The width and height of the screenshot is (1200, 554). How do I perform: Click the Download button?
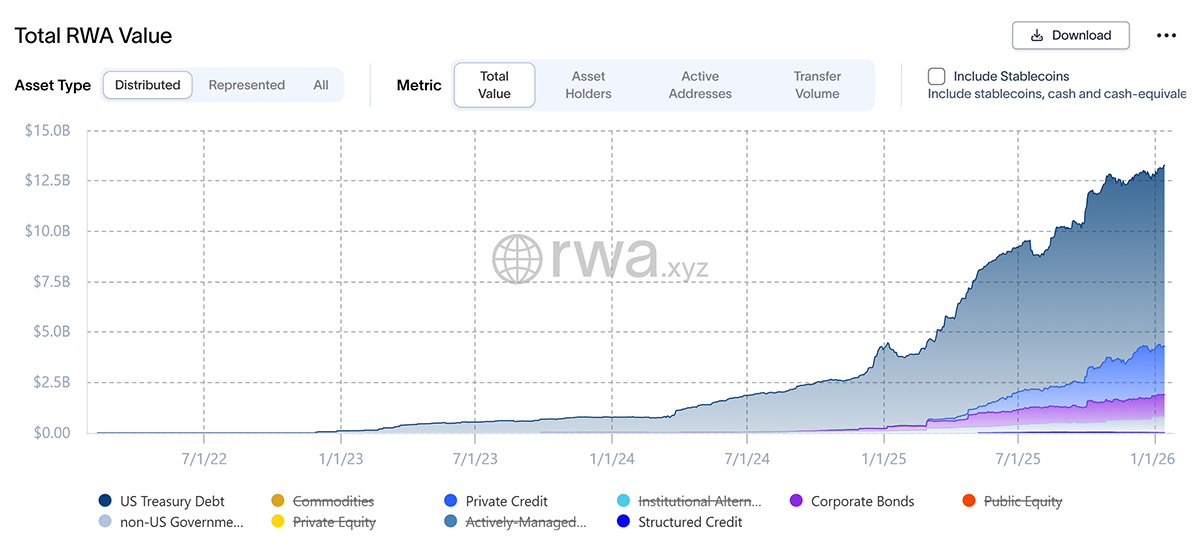pyautogui.click(x=1070, y=35)
